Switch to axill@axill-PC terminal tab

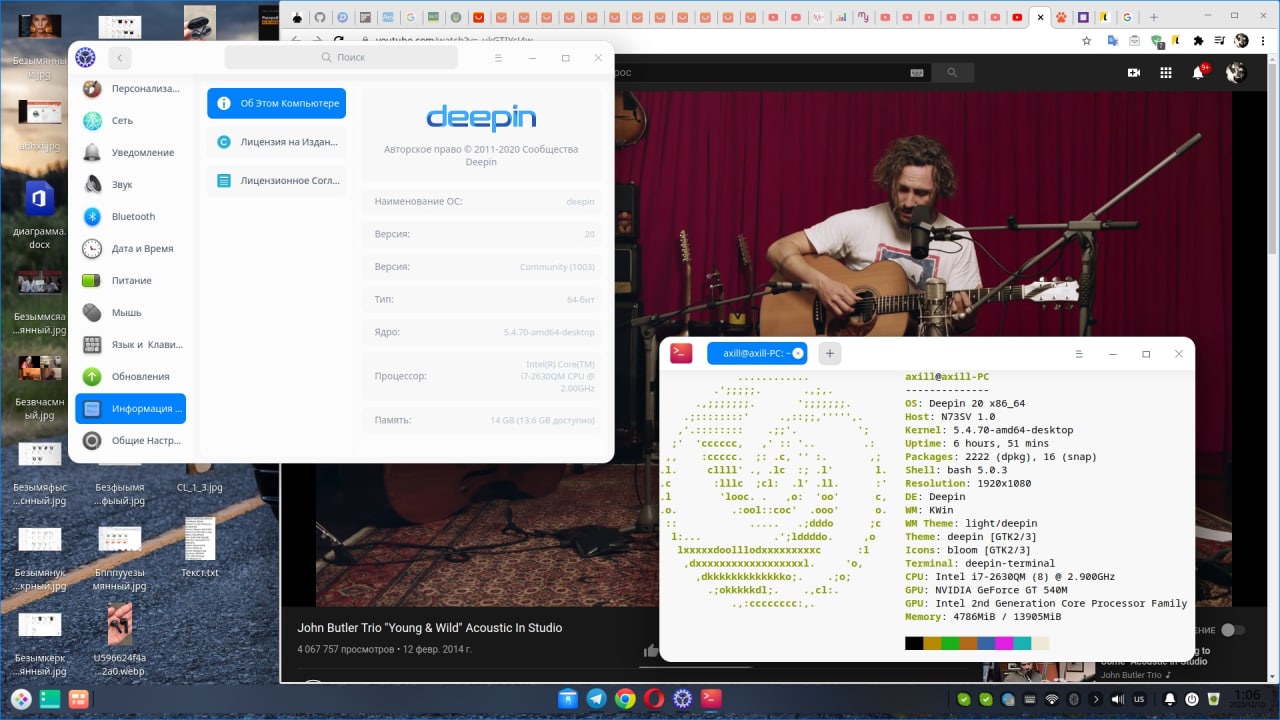point(756,353)
